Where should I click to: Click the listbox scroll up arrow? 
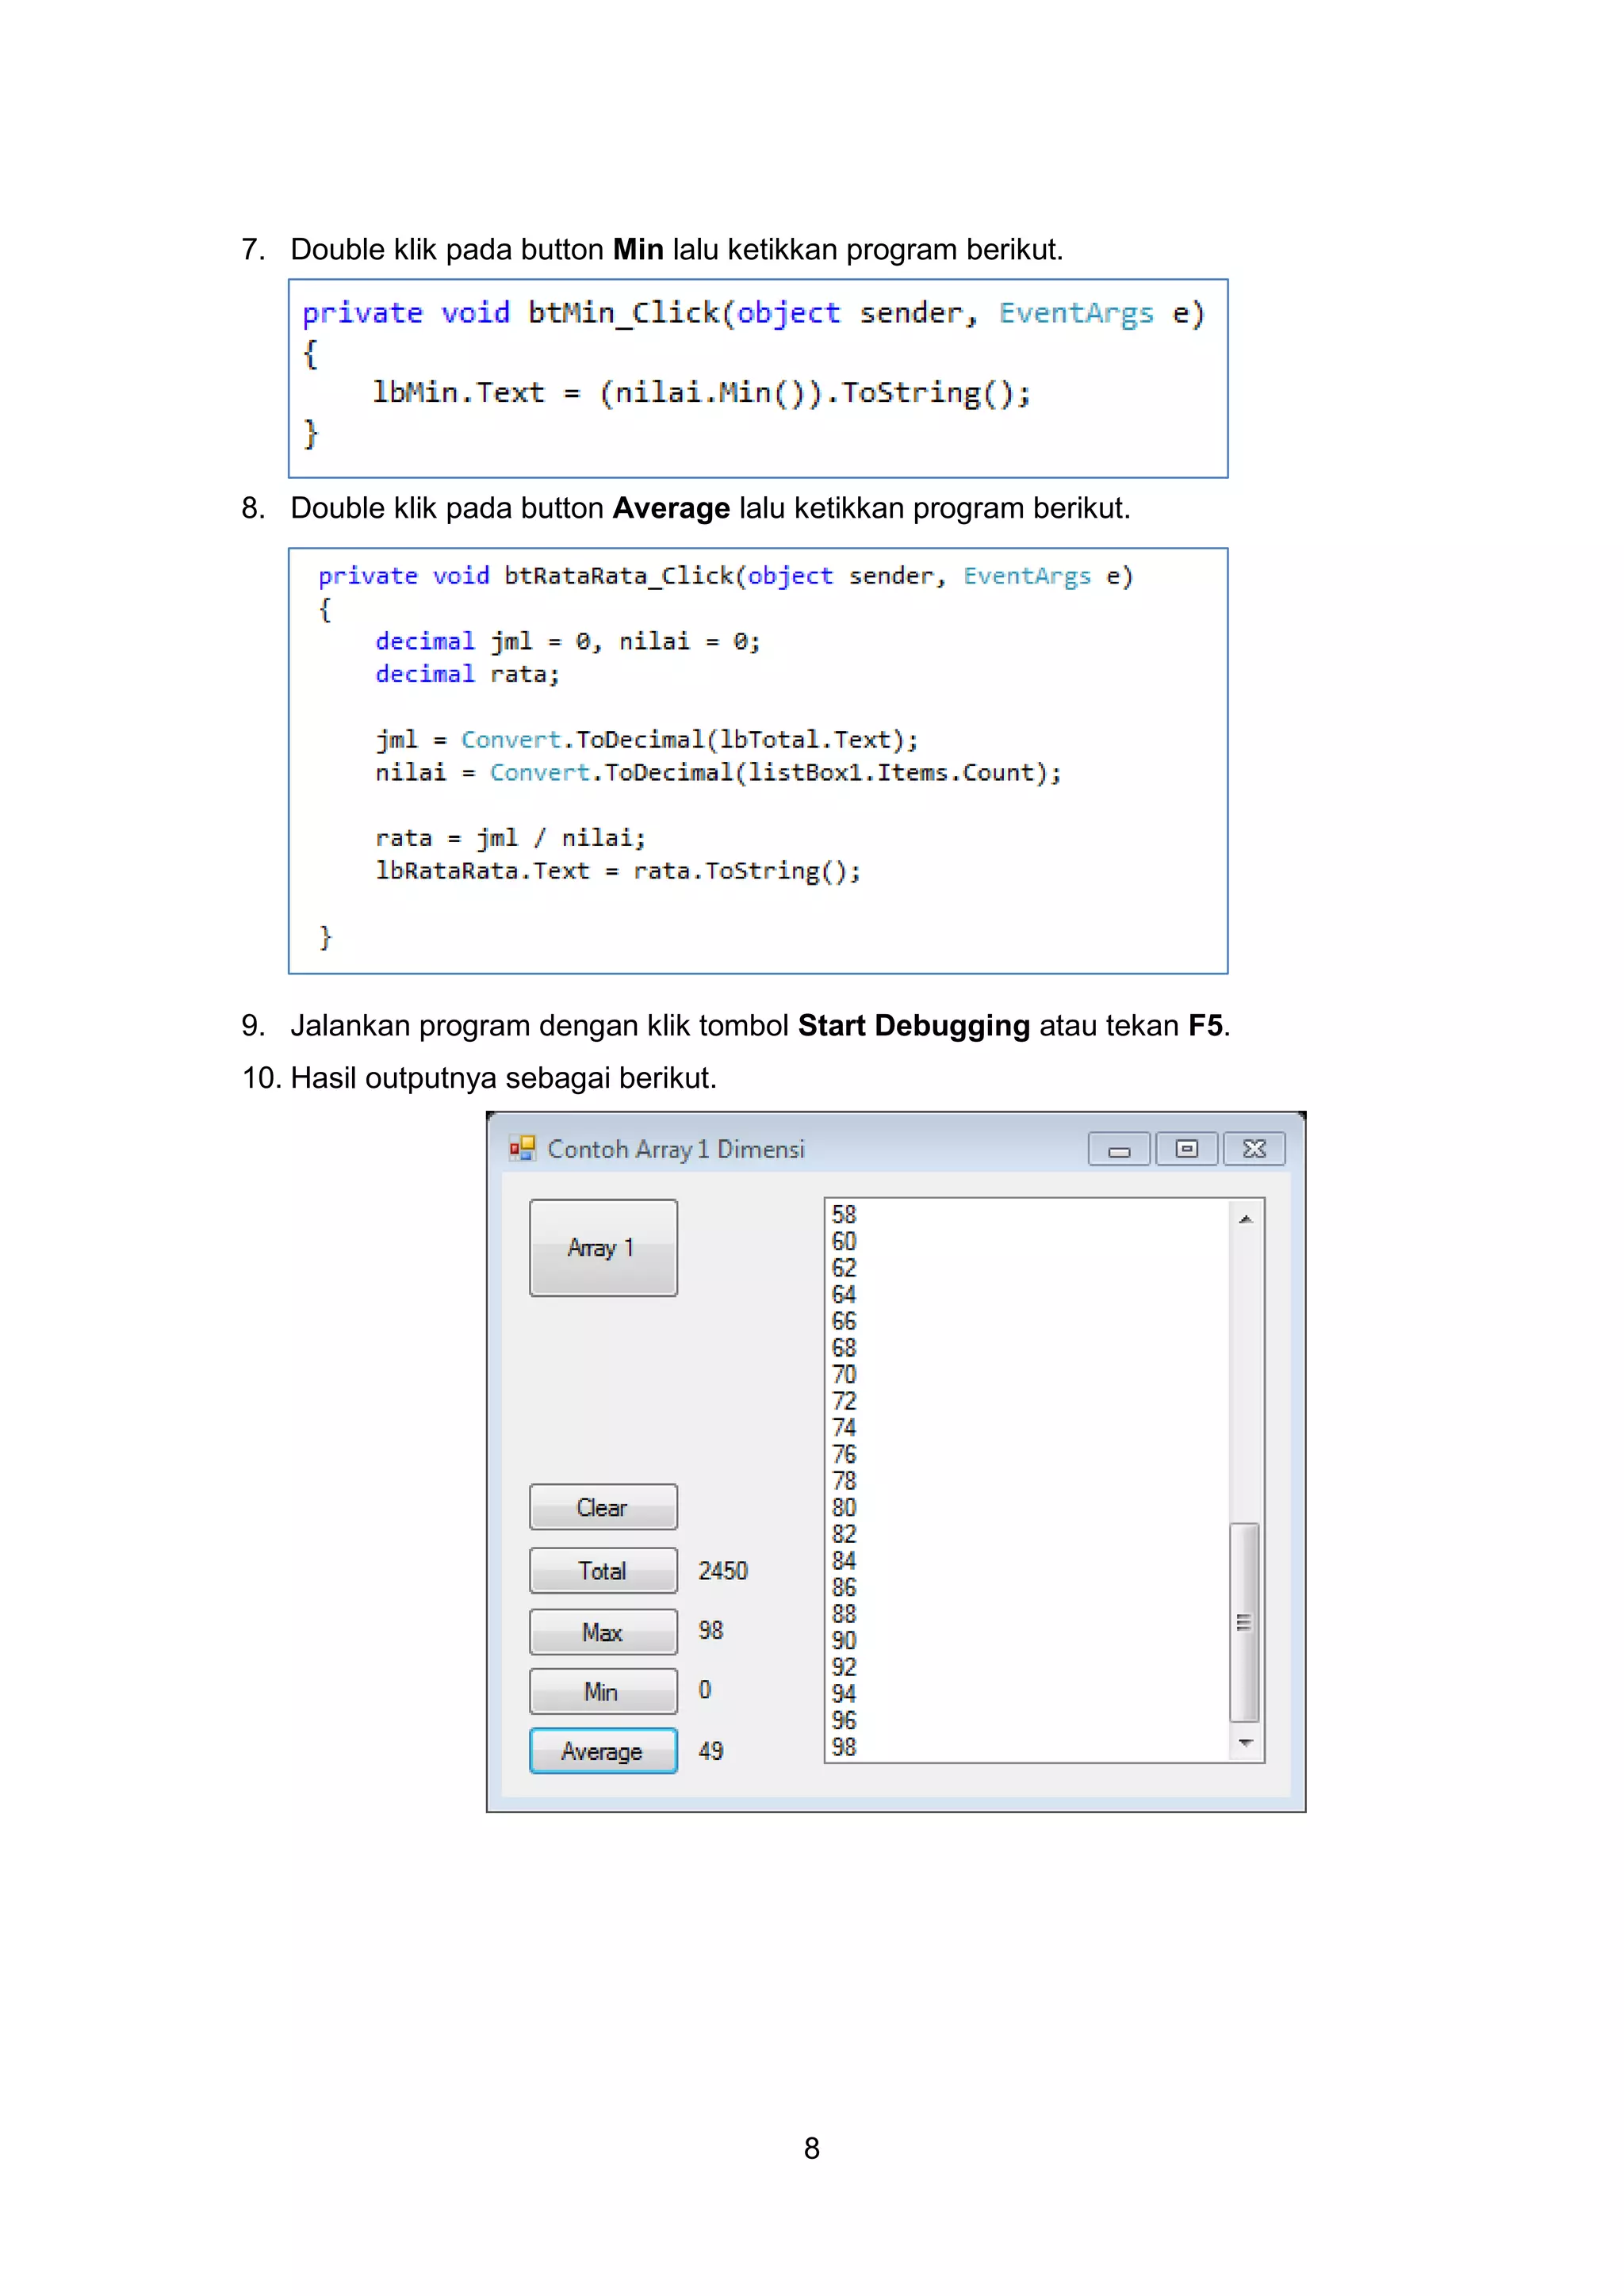coord(1245,1219)
